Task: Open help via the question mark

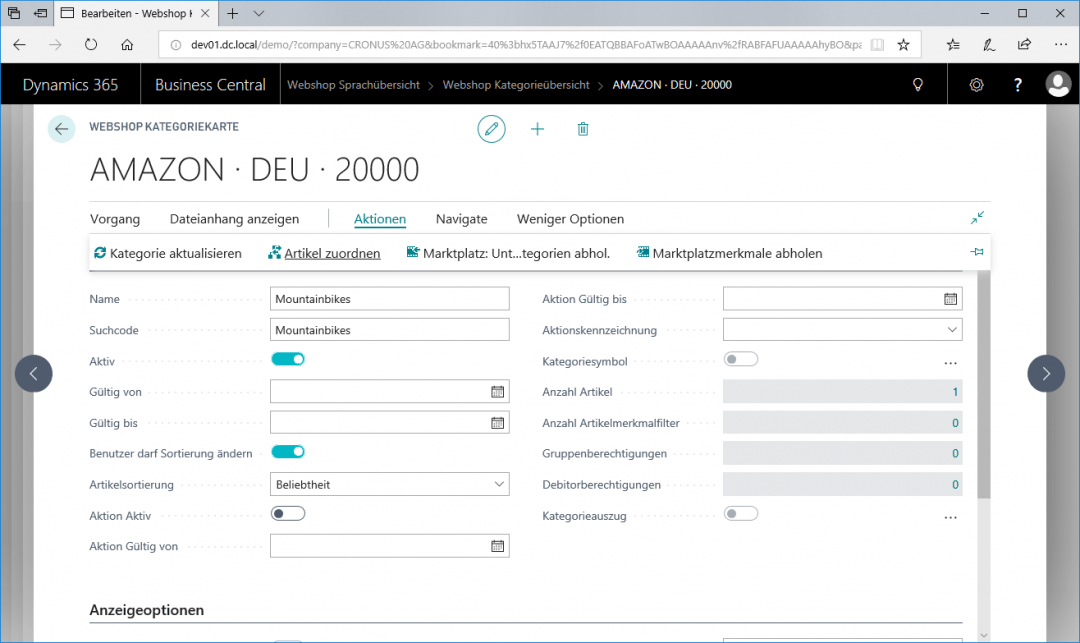Action: [x=1017, y=85]
